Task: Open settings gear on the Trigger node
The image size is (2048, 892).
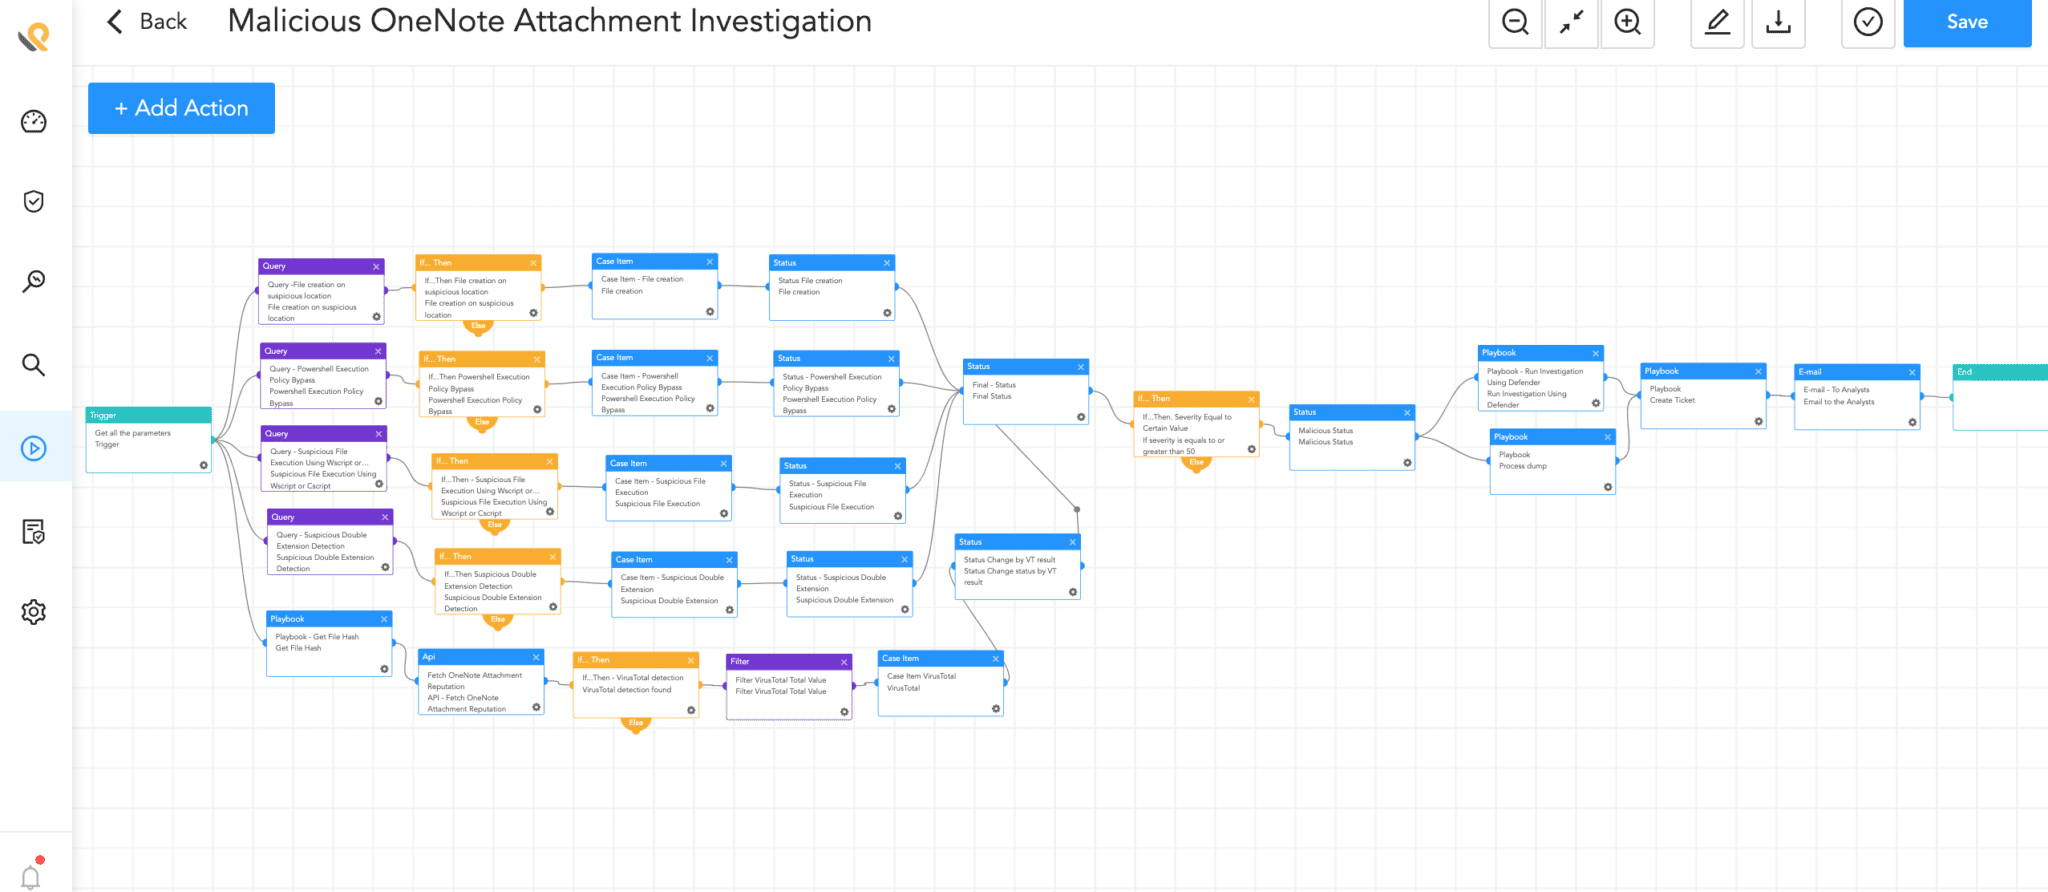Action: pos(203,465)
